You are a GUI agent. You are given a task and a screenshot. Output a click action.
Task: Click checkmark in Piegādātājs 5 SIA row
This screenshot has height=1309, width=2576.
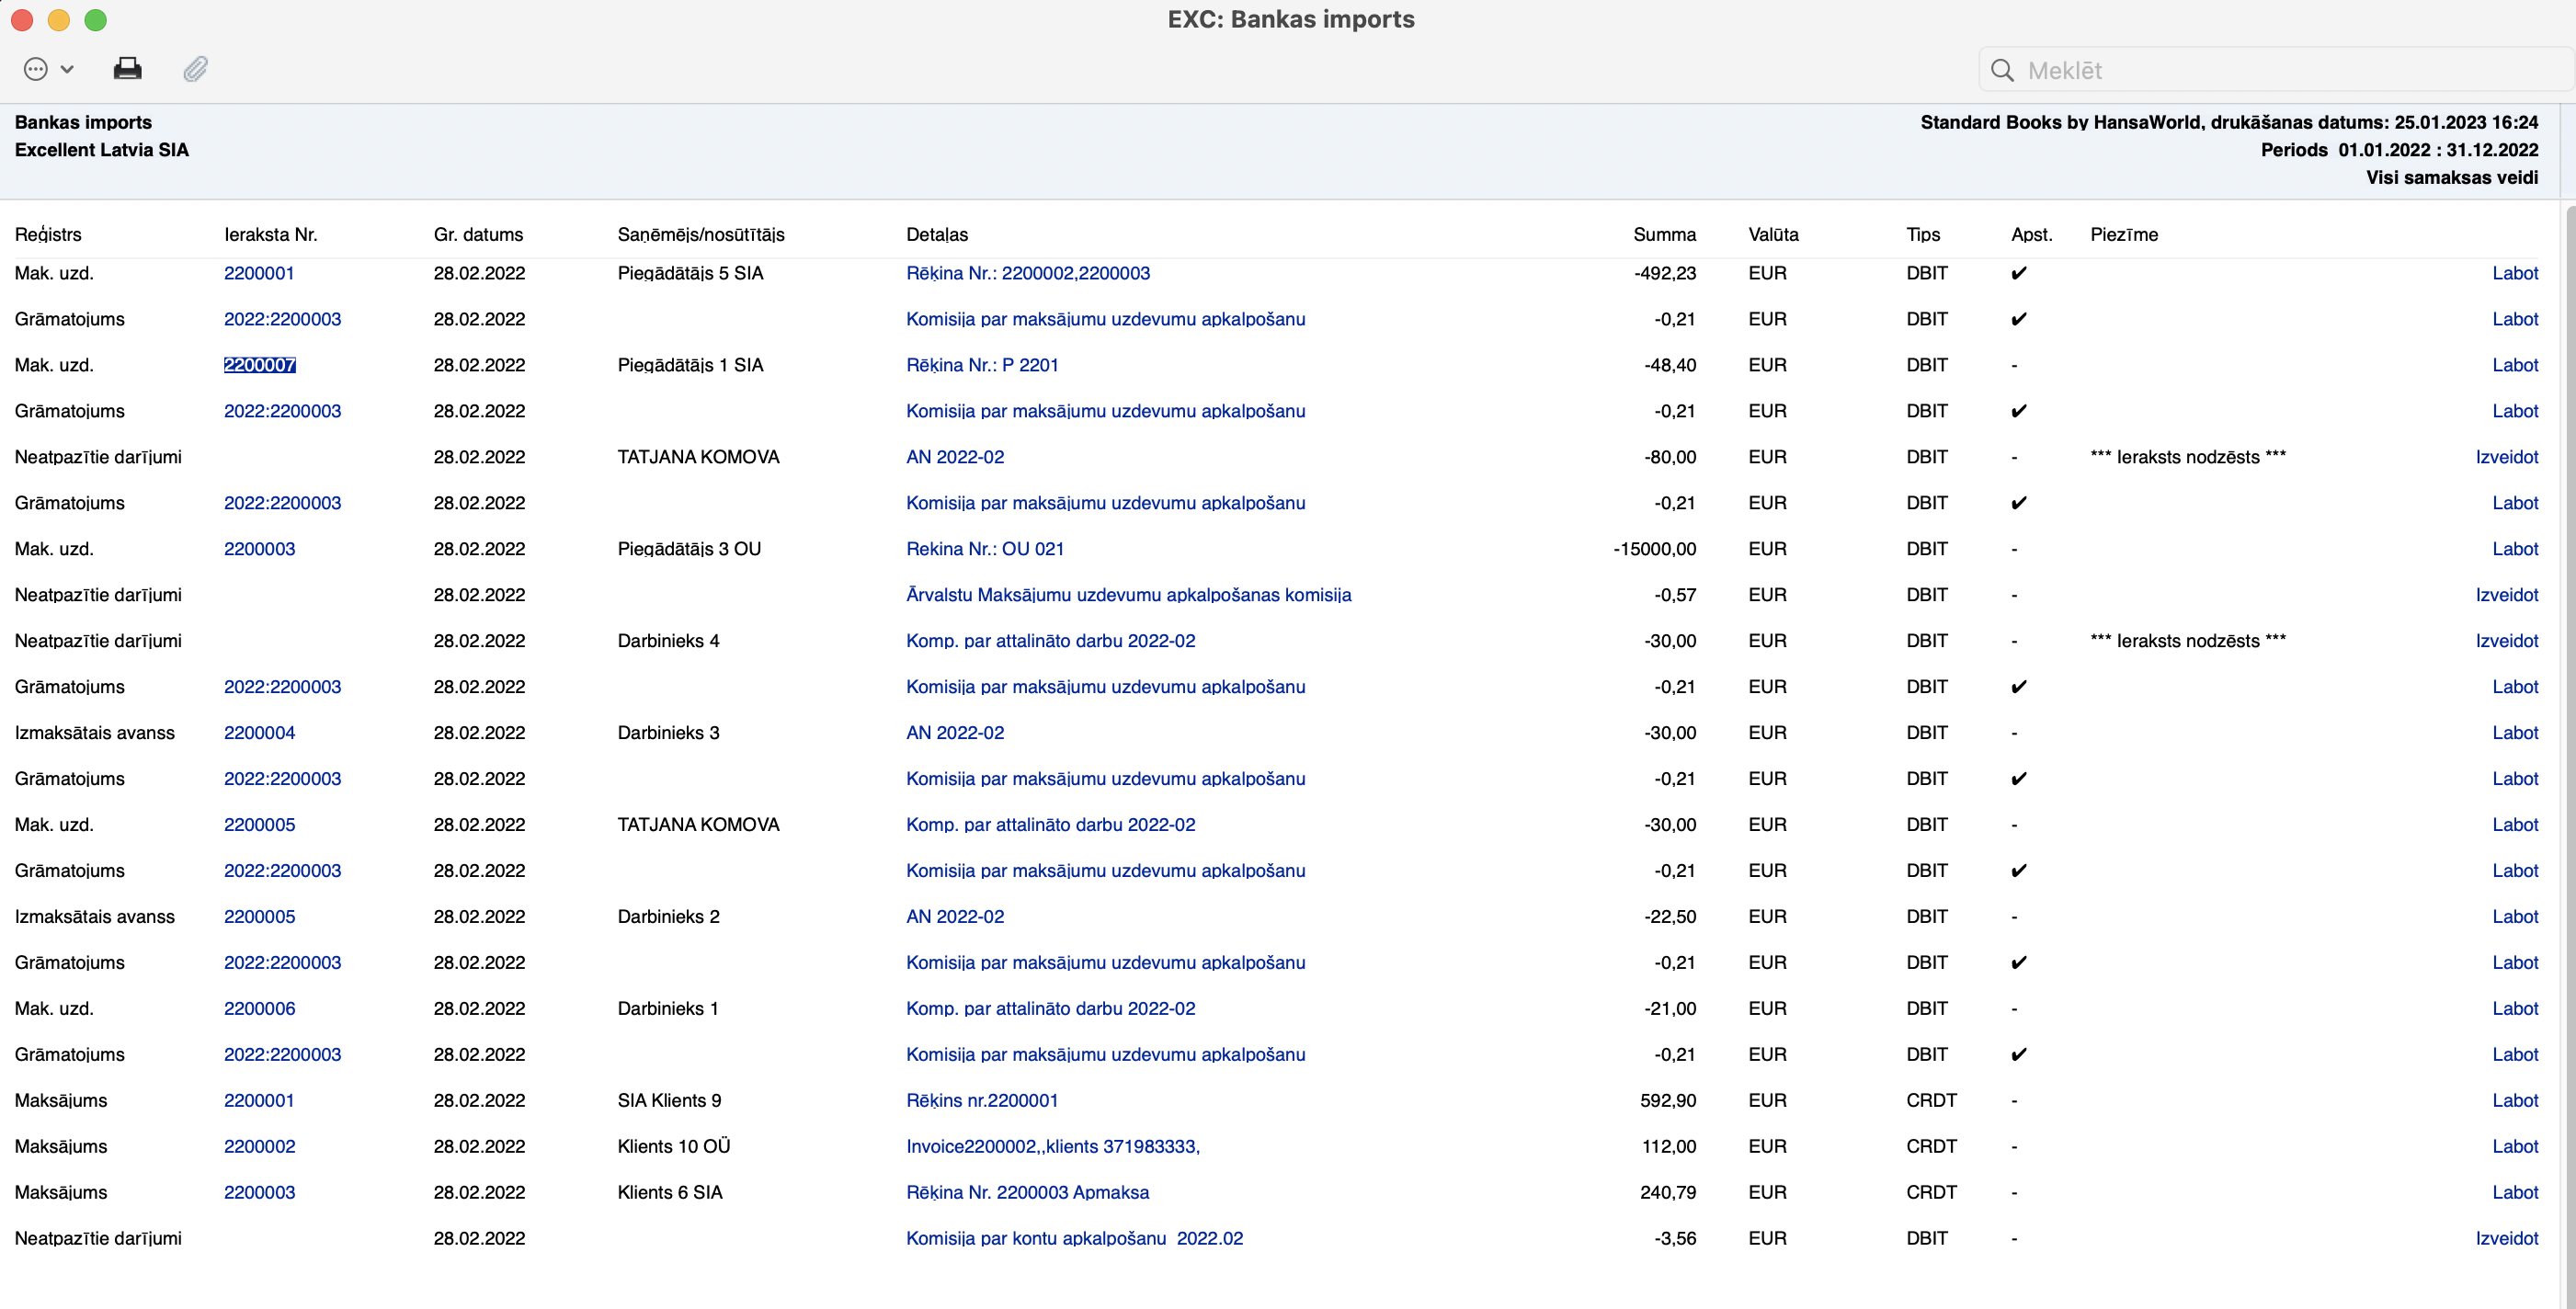point(2018,273)
